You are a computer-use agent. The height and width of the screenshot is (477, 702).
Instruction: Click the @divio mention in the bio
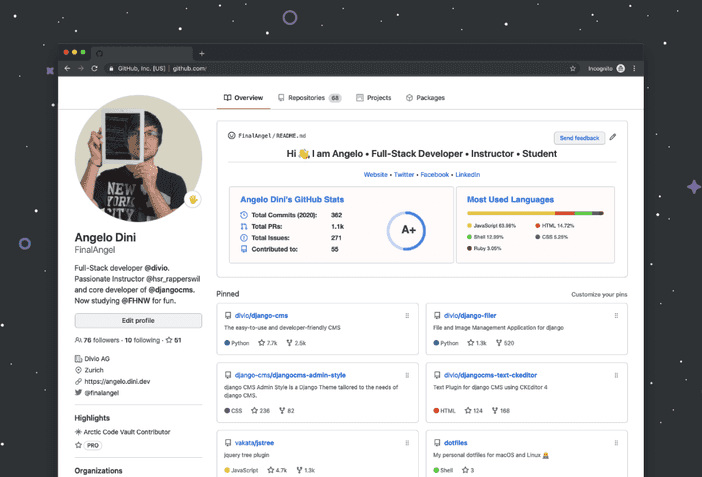[x=156, y=268]
